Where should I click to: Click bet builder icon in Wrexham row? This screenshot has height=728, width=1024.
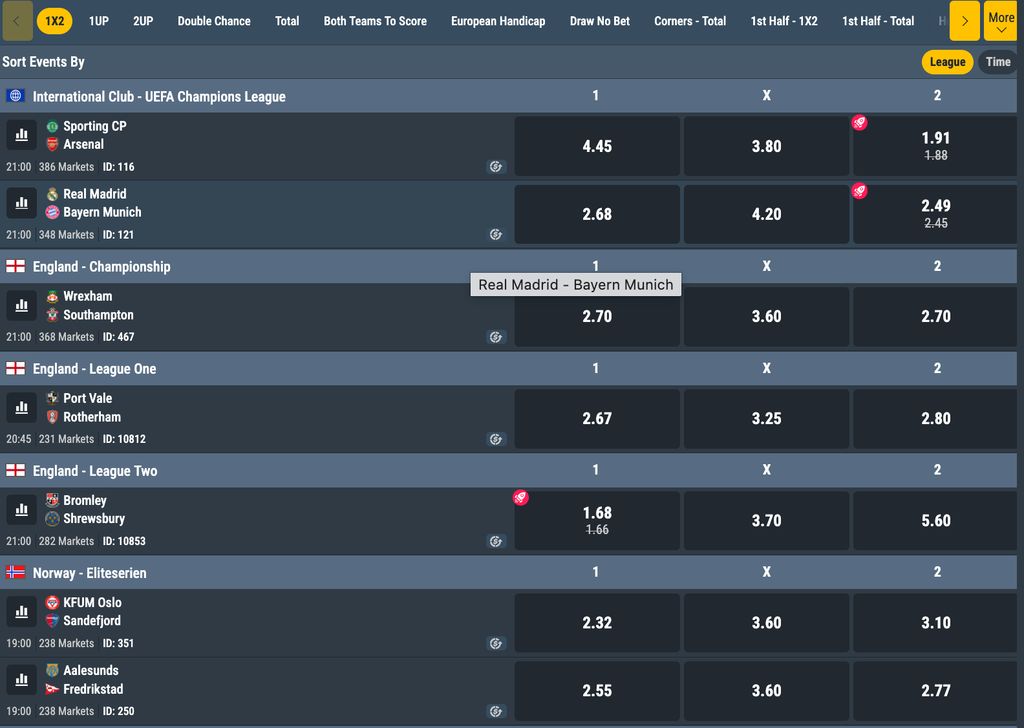click(496, 337)
